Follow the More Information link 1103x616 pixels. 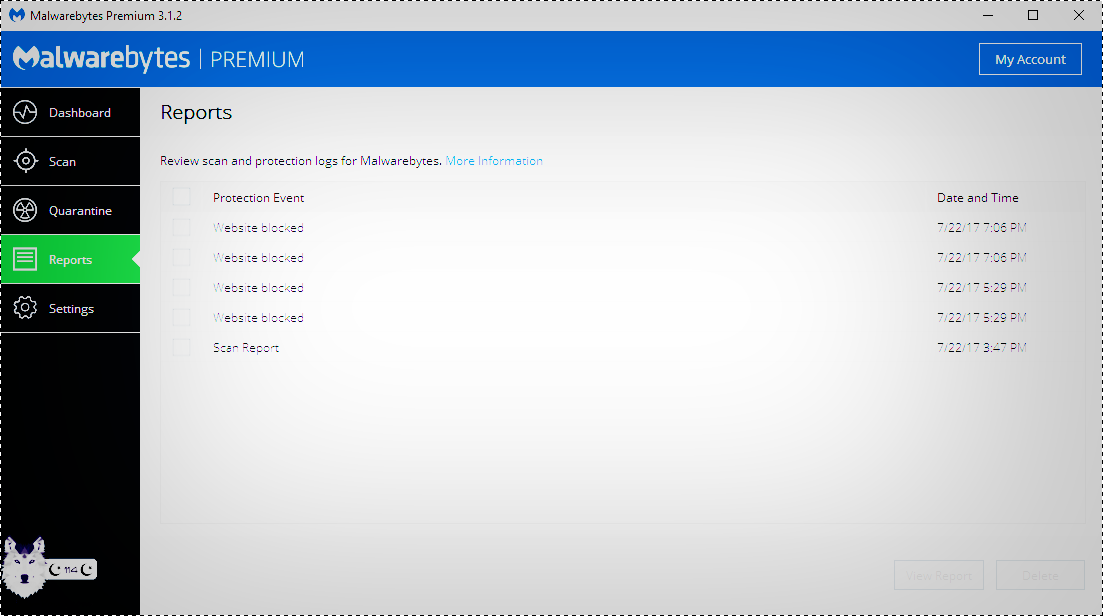[x=494, y=161]
